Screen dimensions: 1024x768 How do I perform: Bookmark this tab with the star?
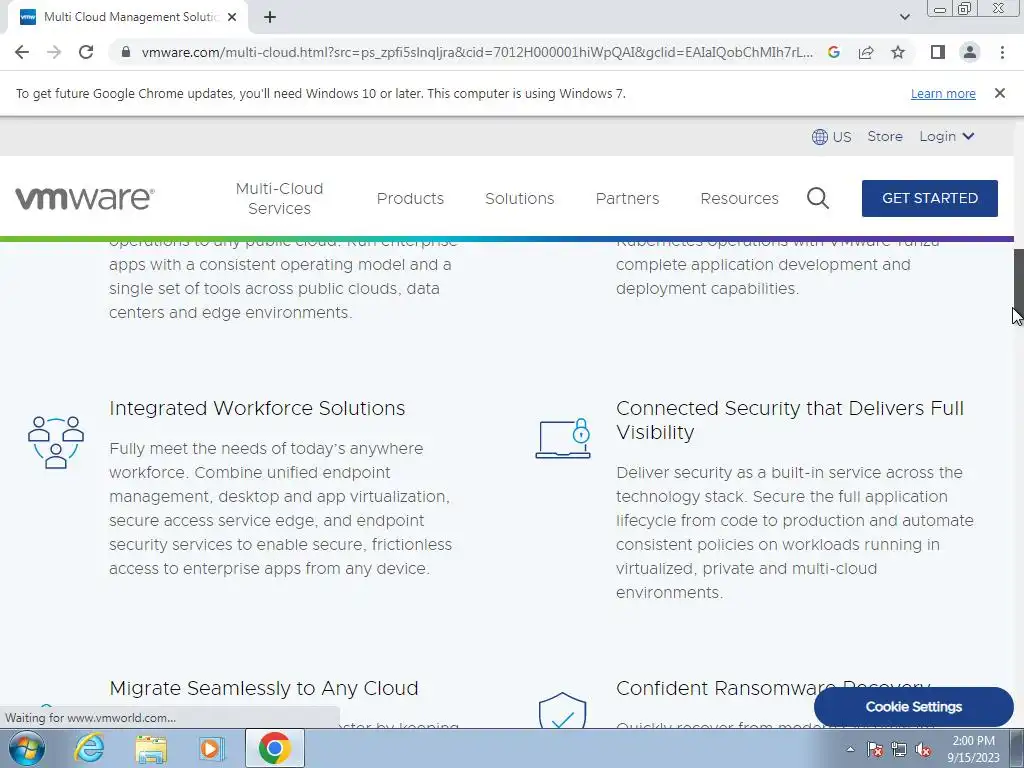(x=898, y=52)
